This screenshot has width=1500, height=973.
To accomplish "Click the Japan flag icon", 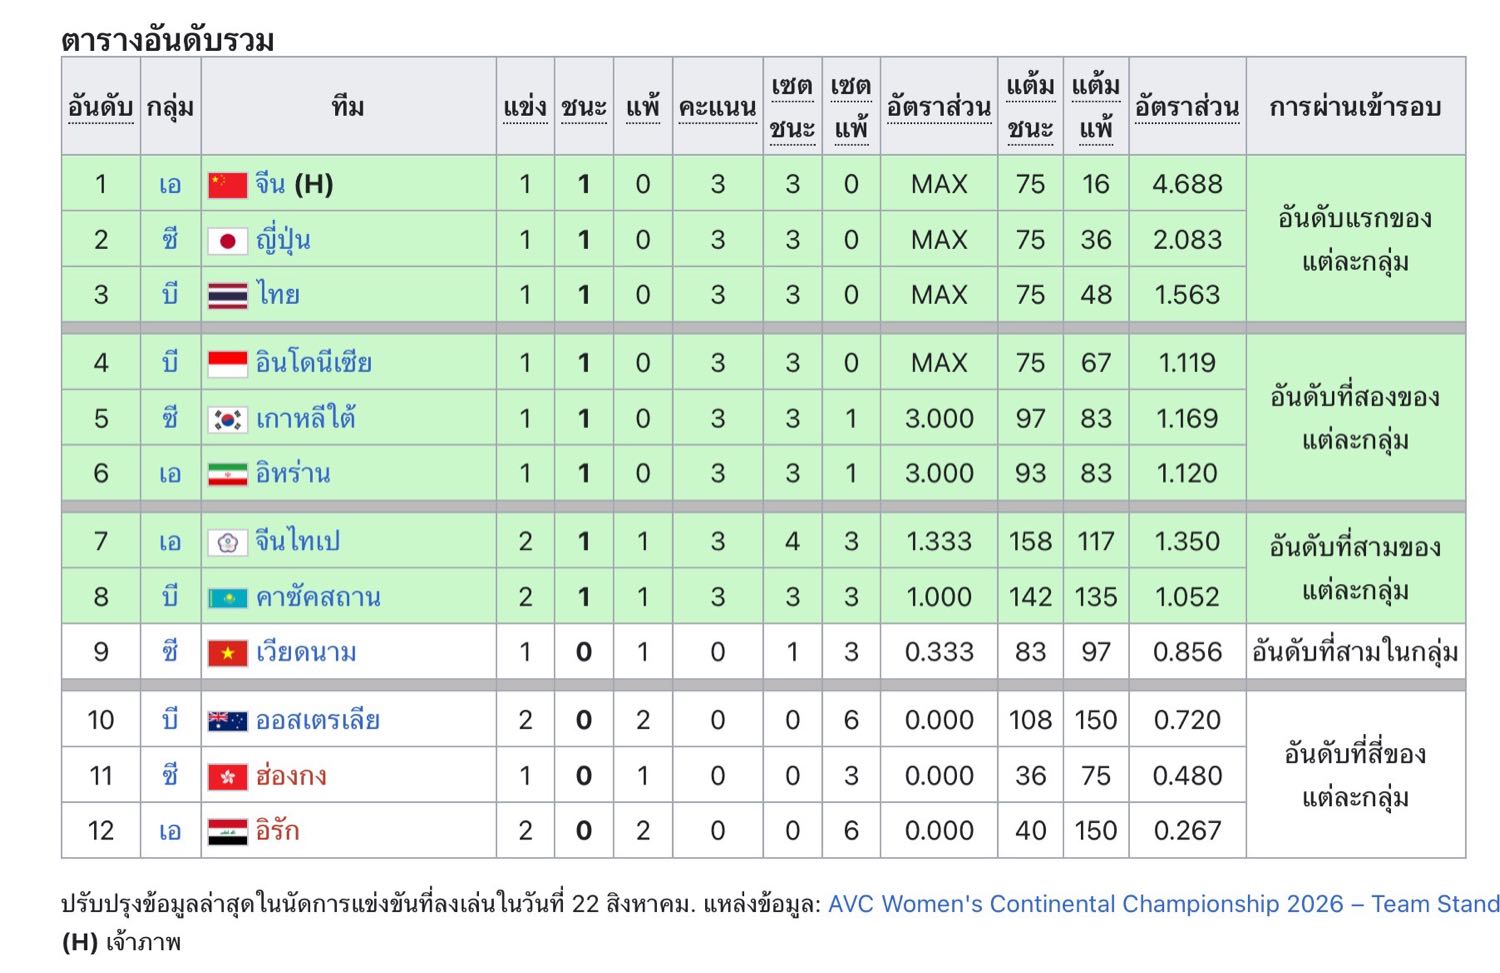I will pos(227,241).
